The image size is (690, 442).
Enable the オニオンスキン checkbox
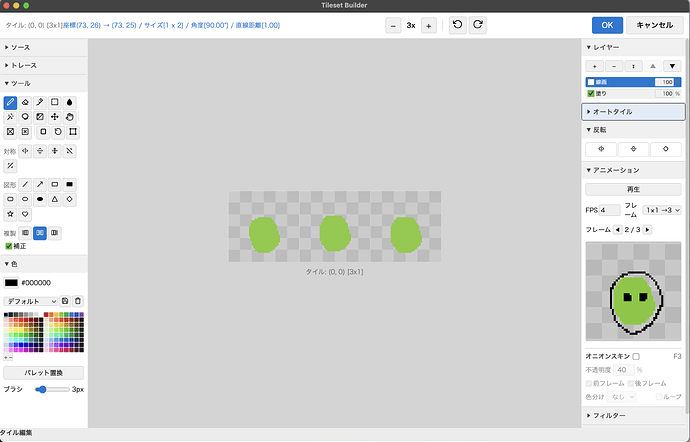click(x=636, y=356)
